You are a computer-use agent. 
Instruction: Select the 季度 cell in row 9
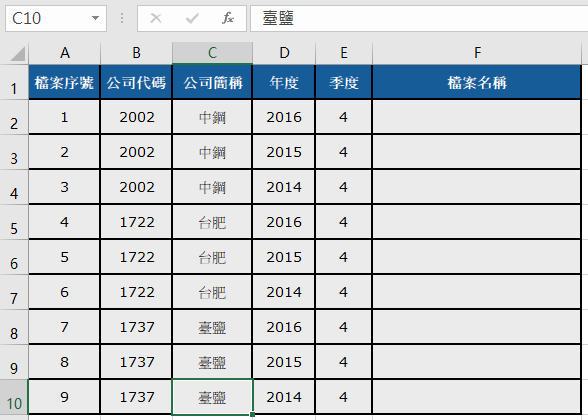tap(344, 362)
